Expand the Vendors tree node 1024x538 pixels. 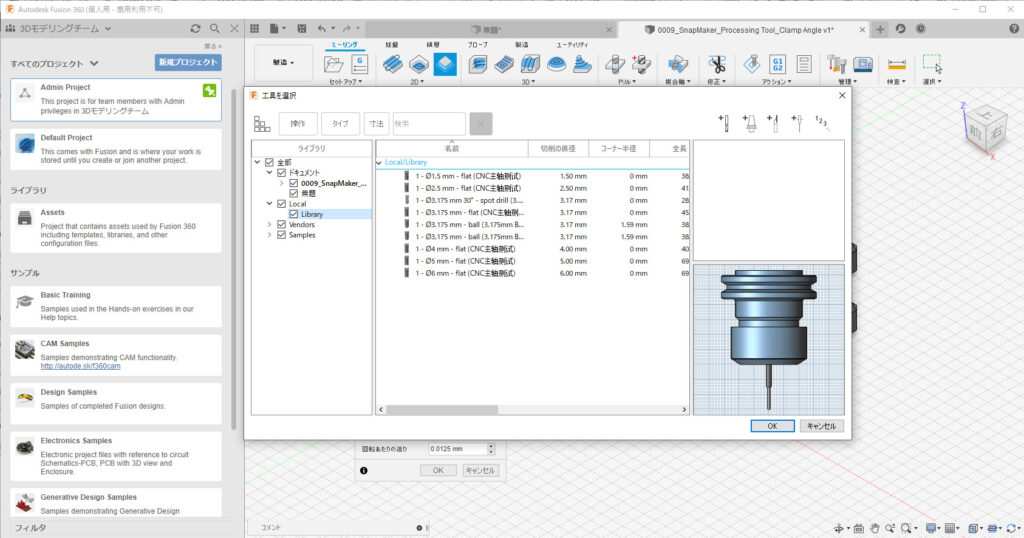(269, 225)
